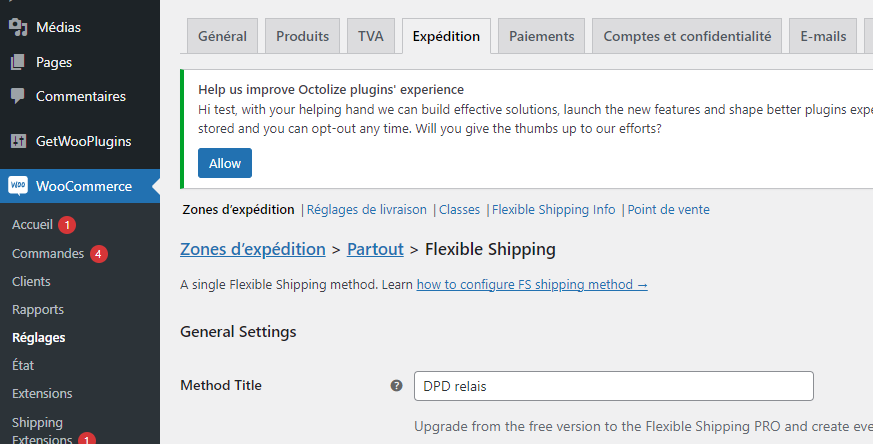Switch to the Produits tab

(302, 36)
